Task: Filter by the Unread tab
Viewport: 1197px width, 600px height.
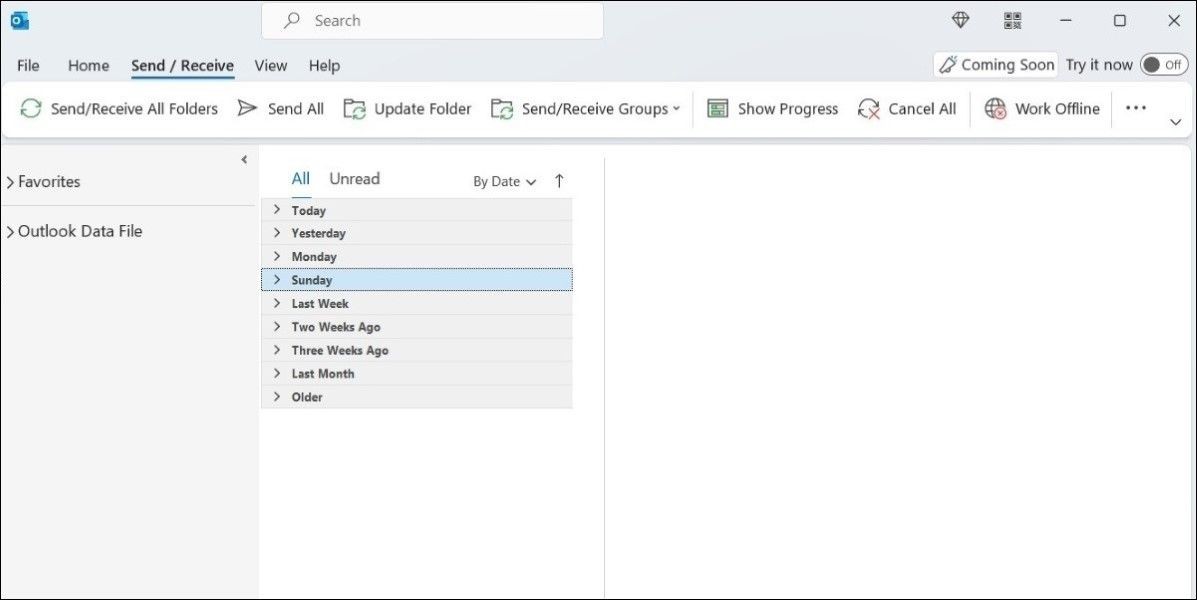Action: click(354, 179)
